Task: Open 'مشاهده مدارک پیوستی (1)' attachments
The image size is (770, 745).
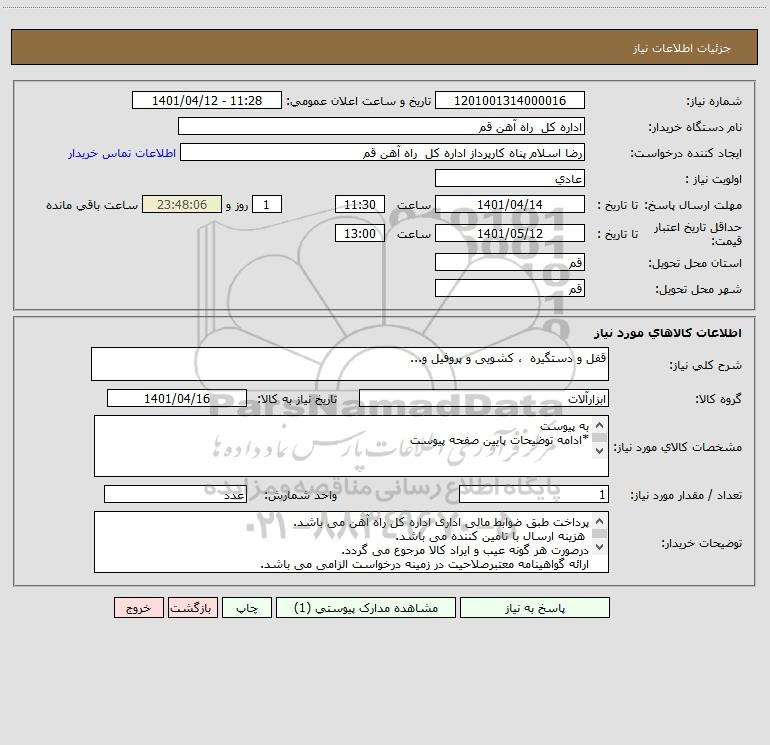Action: coord(366,608)
